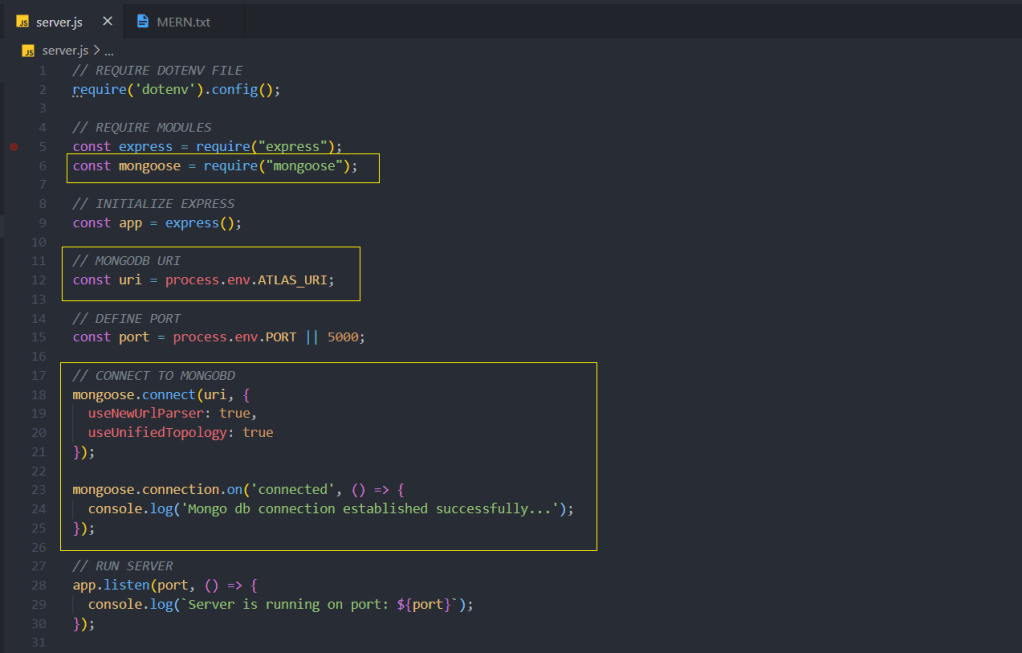Click the app.listen call on line 28
1022x653 pixels.
click(120, 585)
